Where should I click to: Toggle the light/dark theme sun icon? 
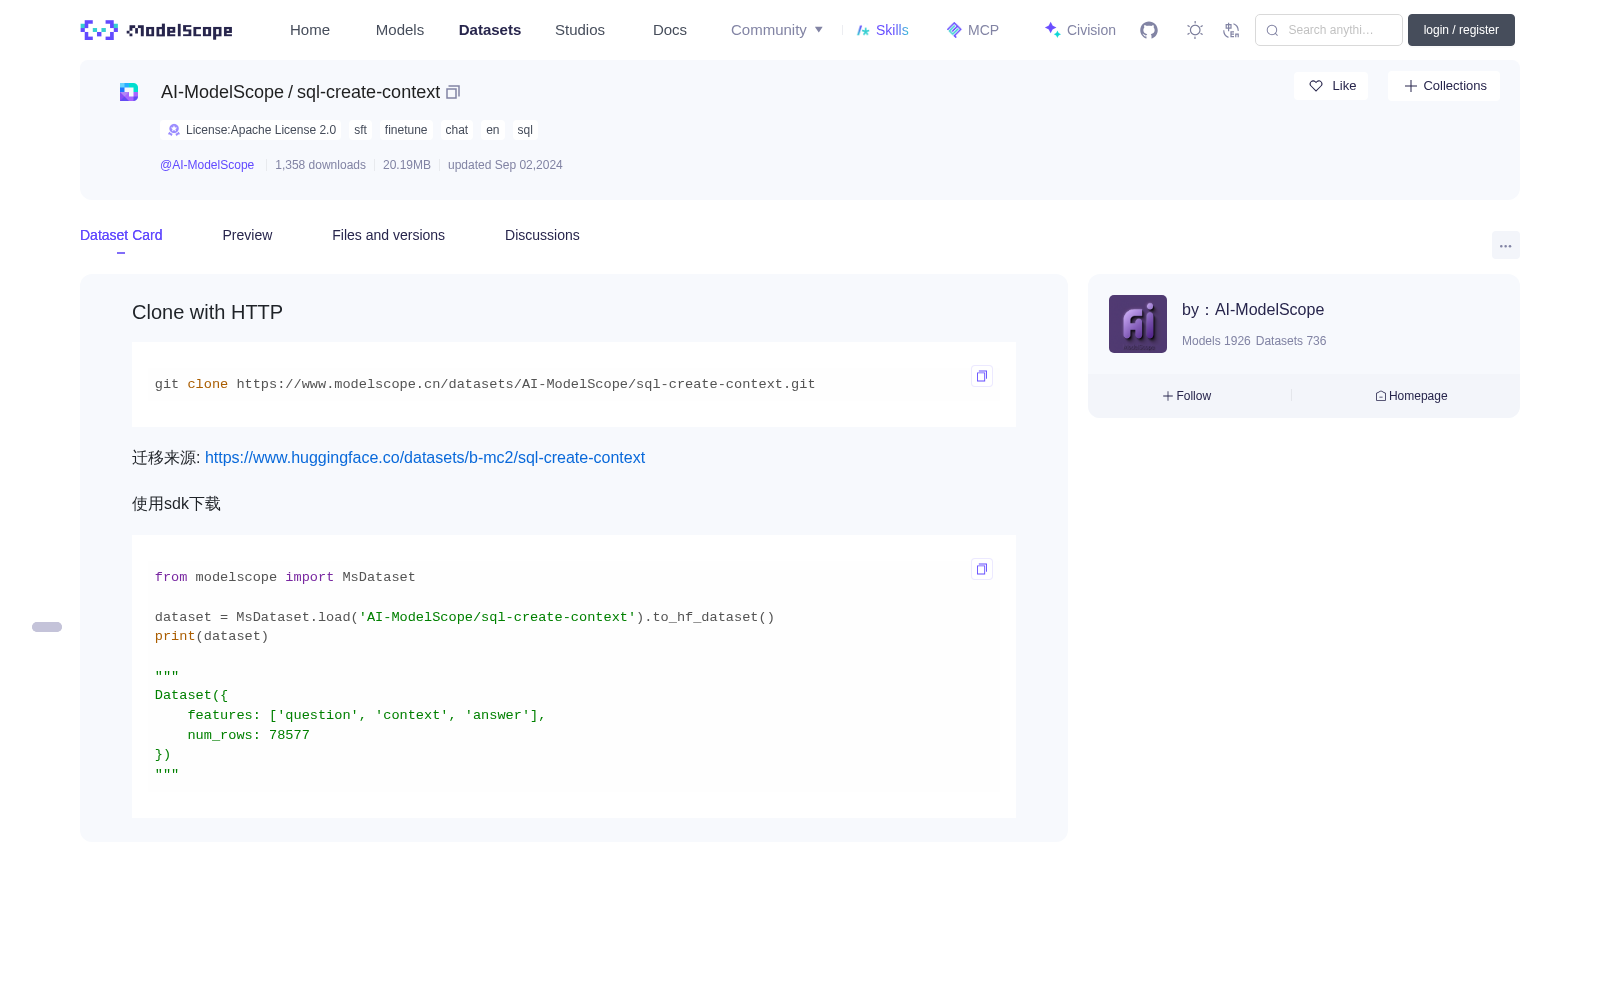1195,30
